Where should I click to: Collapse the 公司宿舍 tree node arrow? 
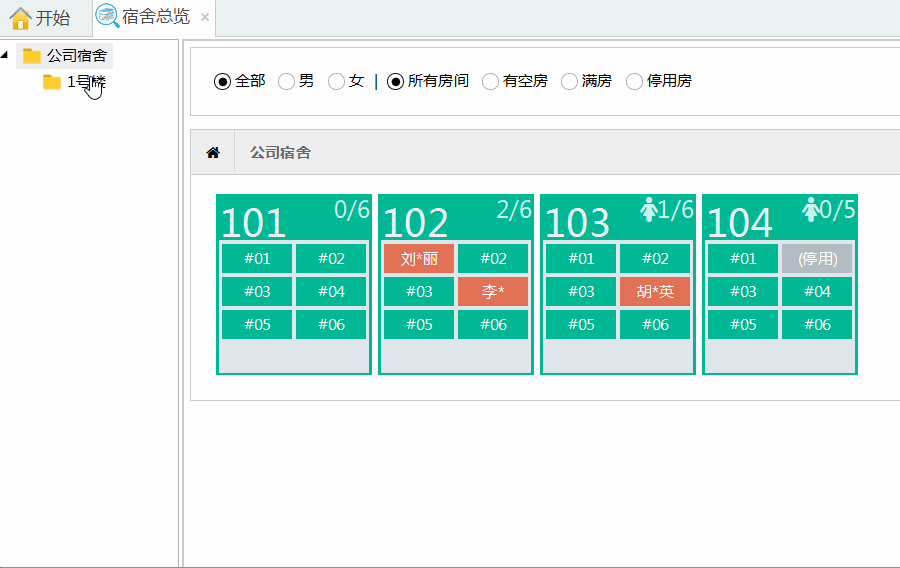coord(5,55)
